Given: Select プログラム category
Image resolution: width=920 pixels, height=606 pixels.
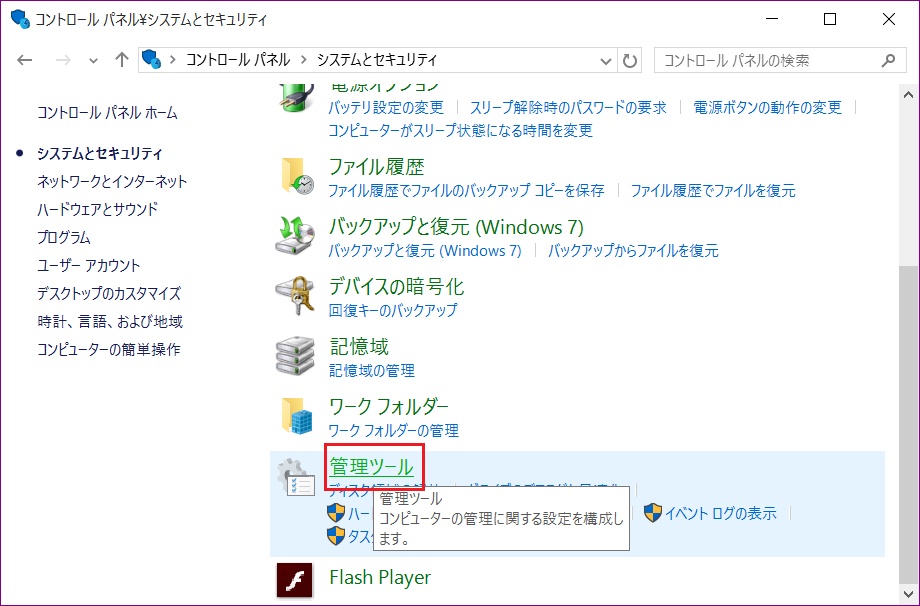Looking at the screenshot, I should click(x=63, y=237).
